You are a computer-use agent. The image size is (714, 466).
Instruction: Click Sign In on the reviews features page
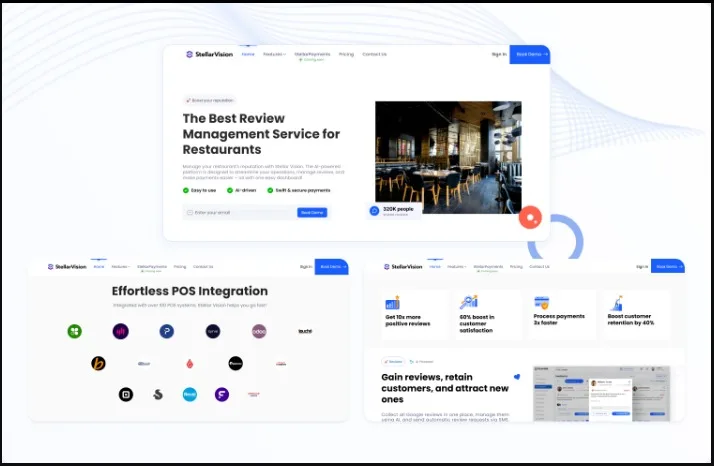(x=642, y=266)
